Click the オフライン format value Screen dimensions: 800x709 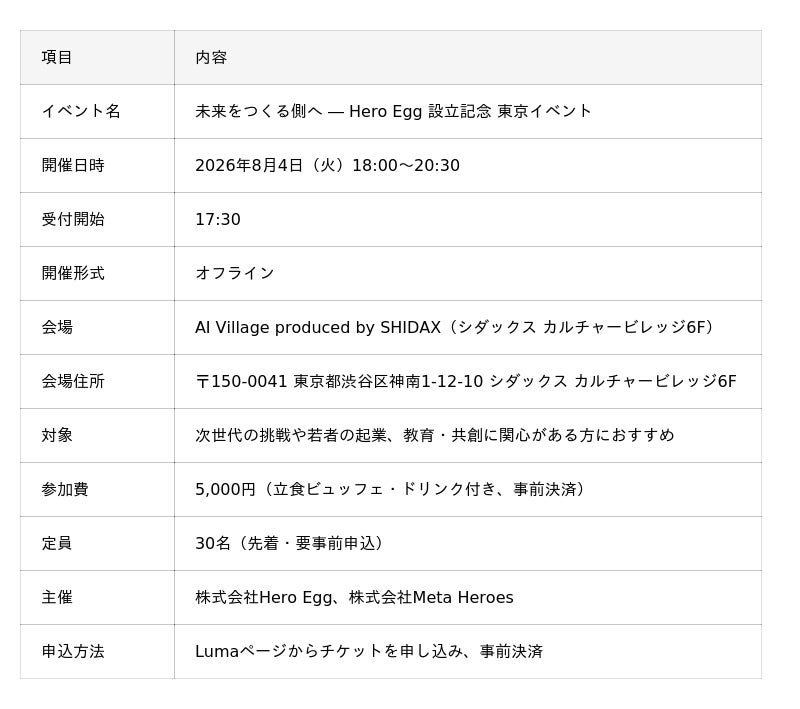[235, 273]
